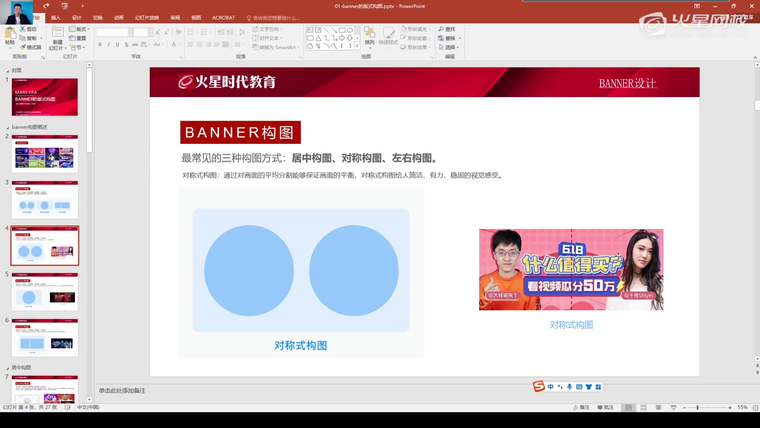
Task: Open the ACROBAT ribbon tab
Action: pyautogui.click(x=223, y=17)
